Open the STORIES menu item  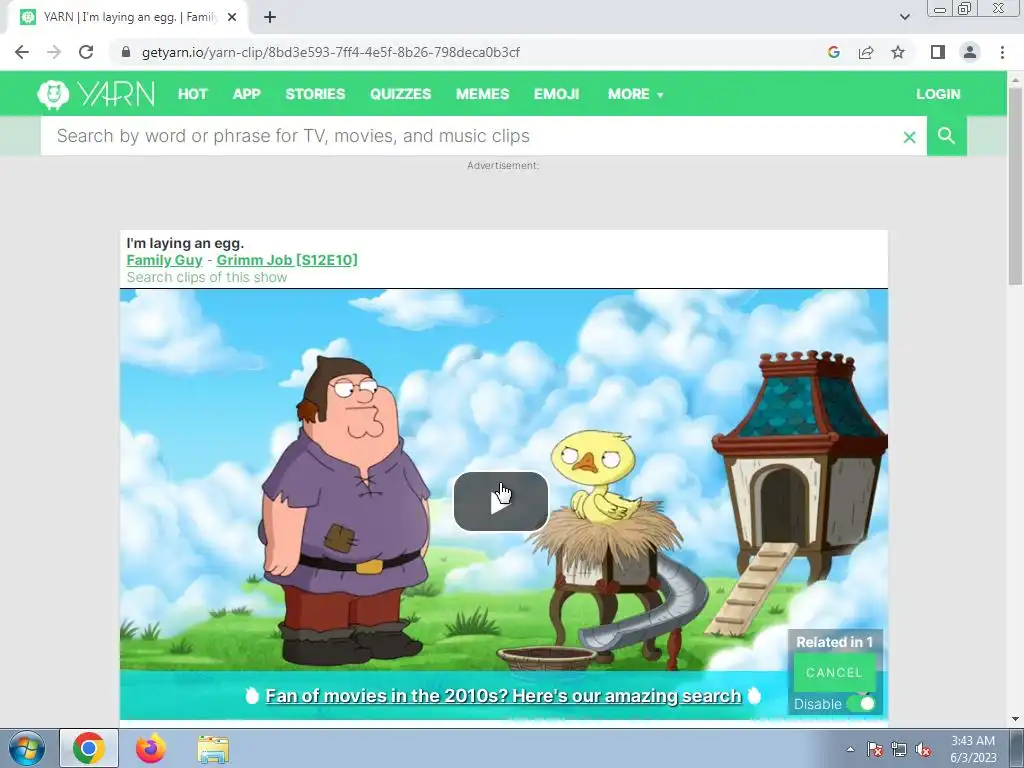(315, 94)
